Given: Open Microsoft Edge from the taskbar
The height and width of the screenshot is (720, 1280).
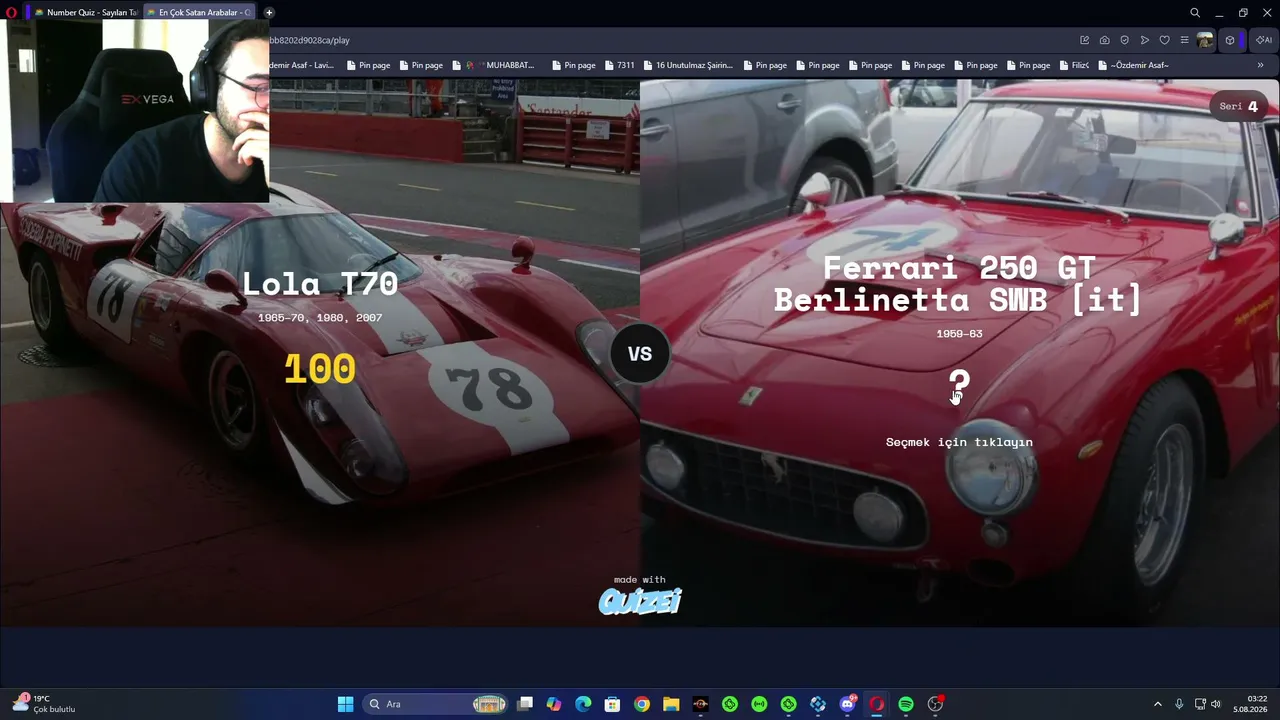Looking at the screenshot, I should tap(583, 704).
